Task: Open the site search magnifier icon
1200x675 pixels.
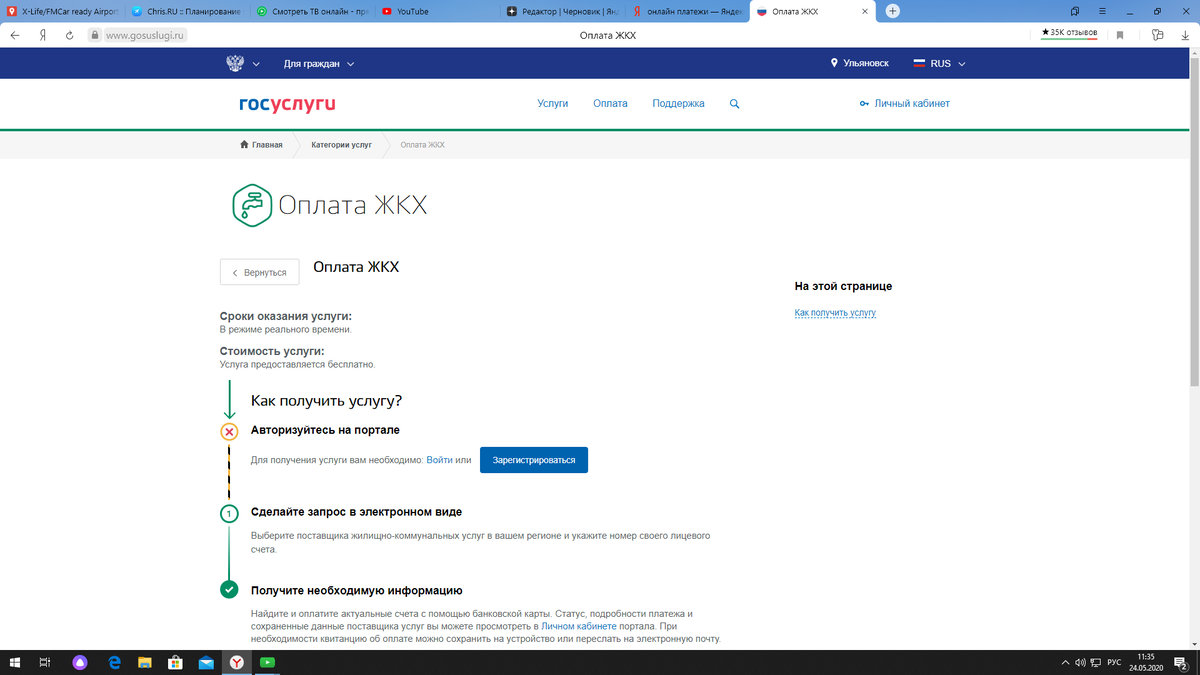Action: tap(735, 104)
